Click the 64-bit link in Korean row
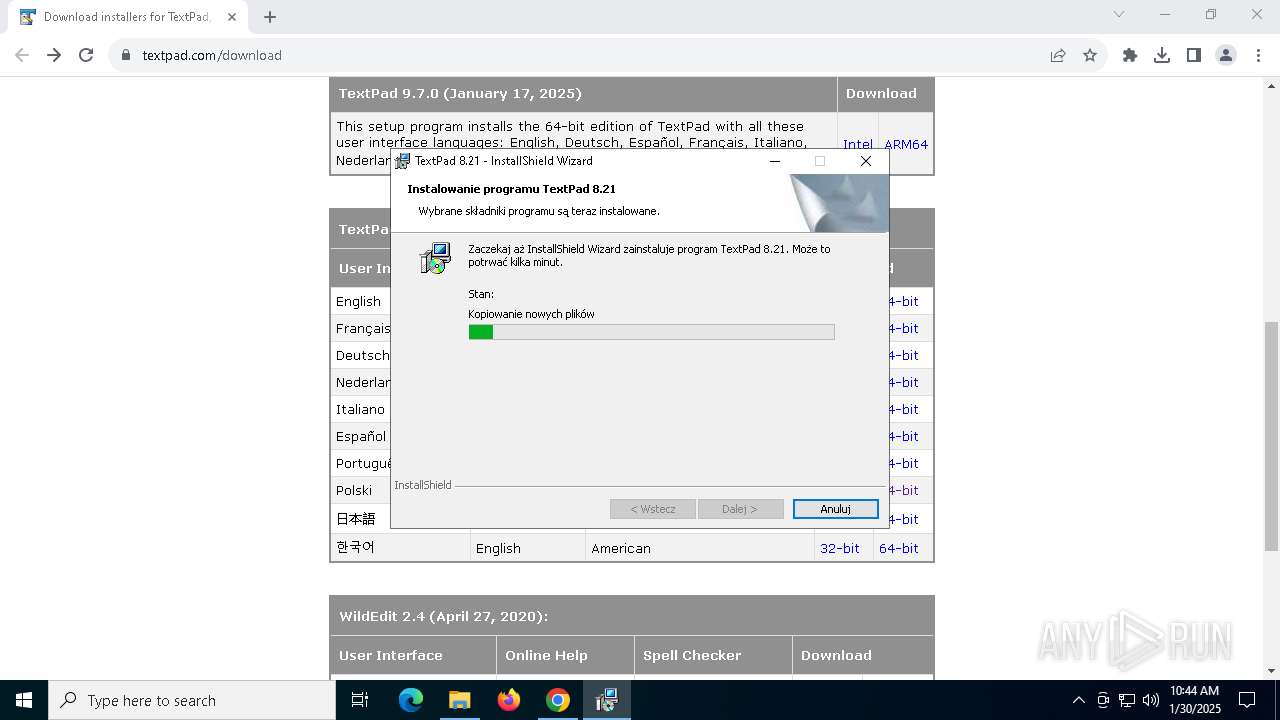The width and height of the screenshot is (1280, 720). click(x=899, y=548)
